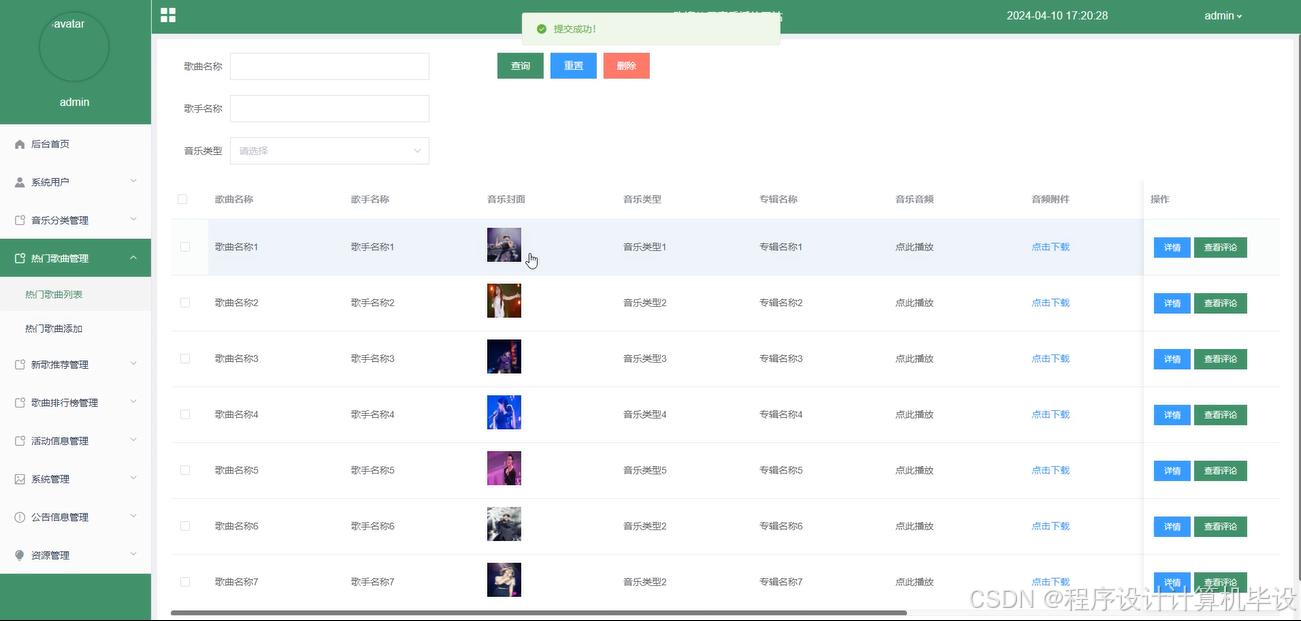Image resolution: width=1301 pixels, height=621 pixels.
Task: Click 查看评论 button for 歌曲名称1
Action: [1220, 247]
